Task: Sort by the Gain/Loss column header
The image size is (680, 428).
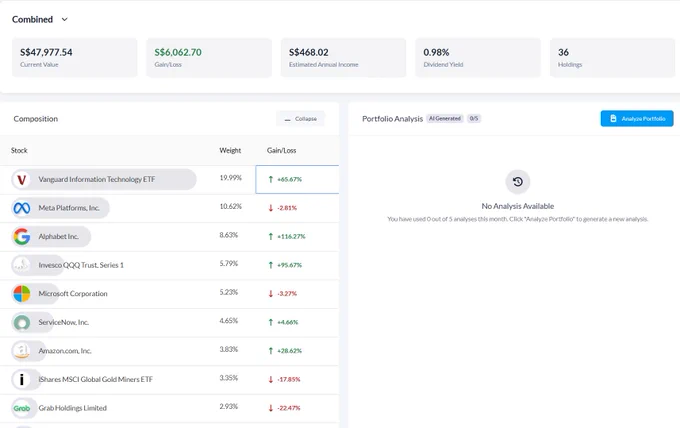Action: coord(281,150)
